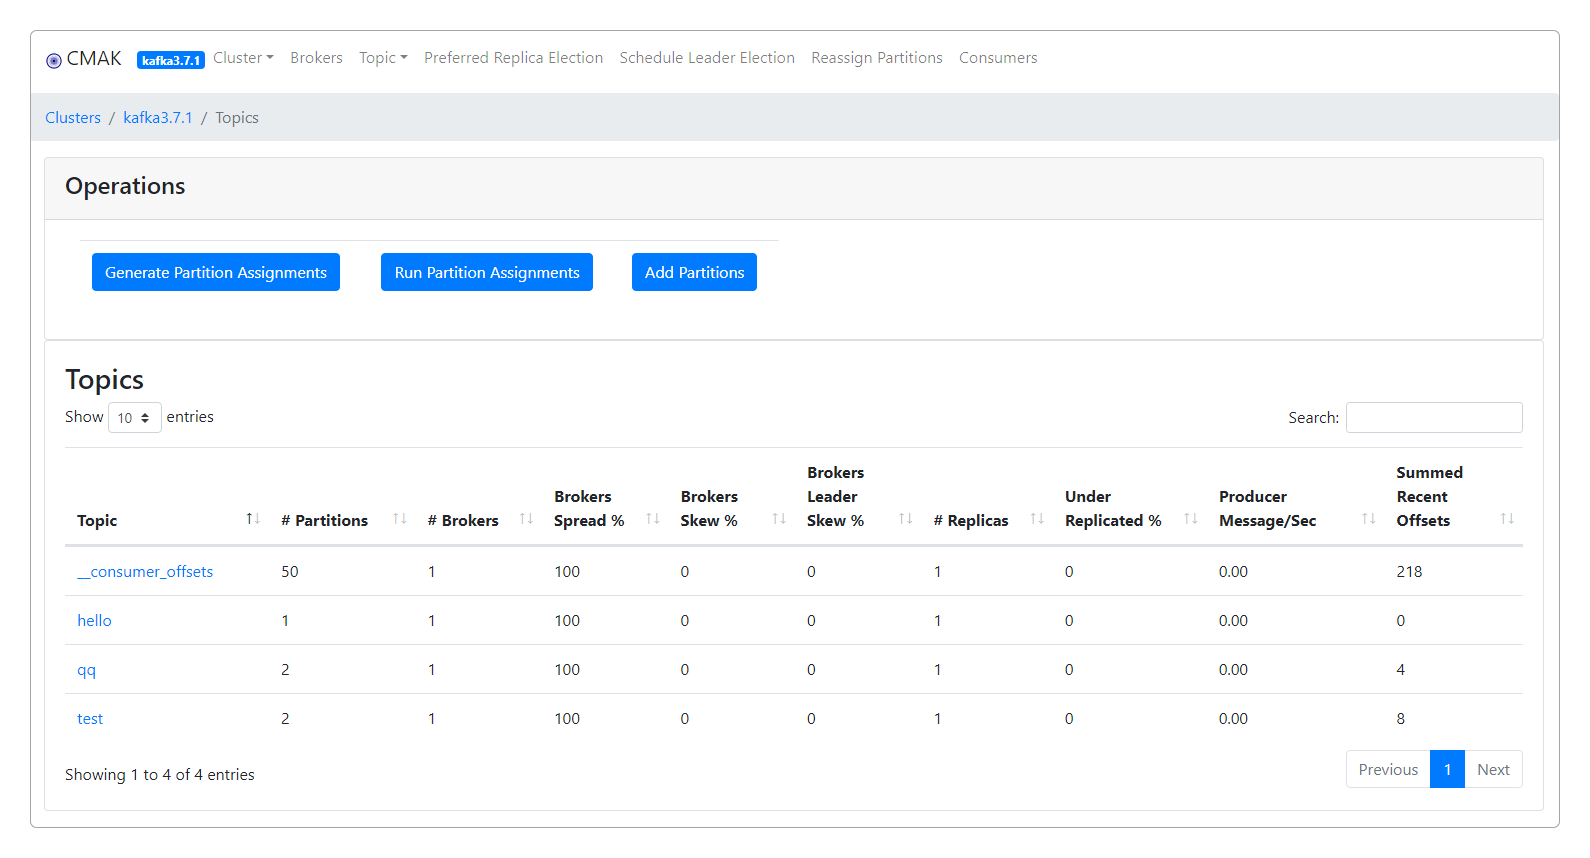Click Add Partitions button
This screenshot has width=1590, height=858.
pyautogui.click(x=694, y=272)
